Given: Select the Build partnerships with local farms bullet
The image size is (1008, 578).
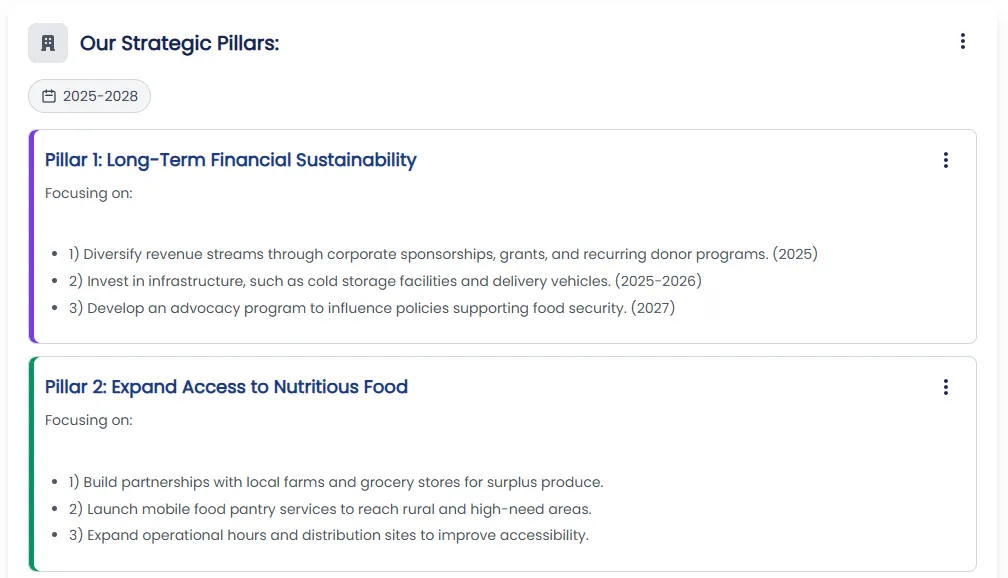Looking at the screenshot, I should 336,482.
